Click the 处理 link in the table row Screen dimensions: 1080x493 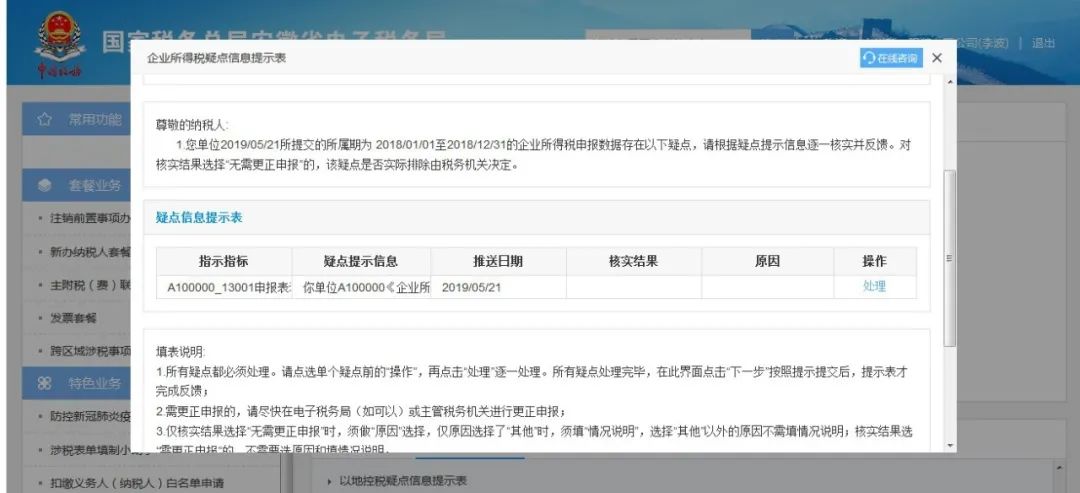click(x=874, y=287)
